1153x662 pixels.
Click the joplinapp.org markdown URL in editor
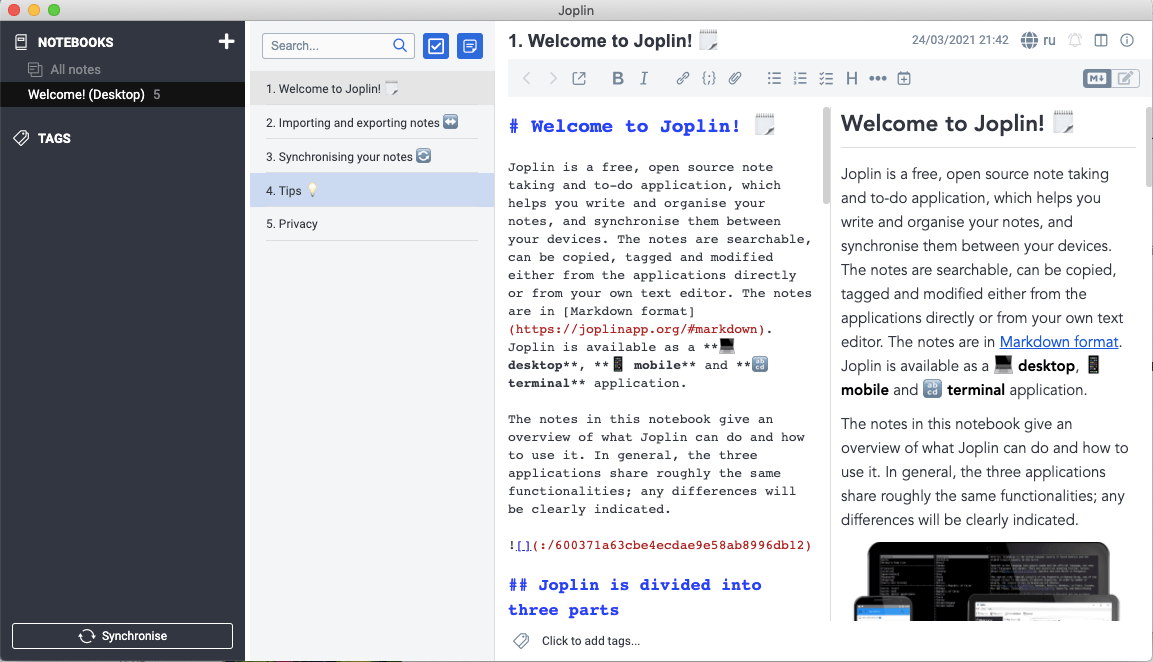pyautogui.click(x=637, y=330)
